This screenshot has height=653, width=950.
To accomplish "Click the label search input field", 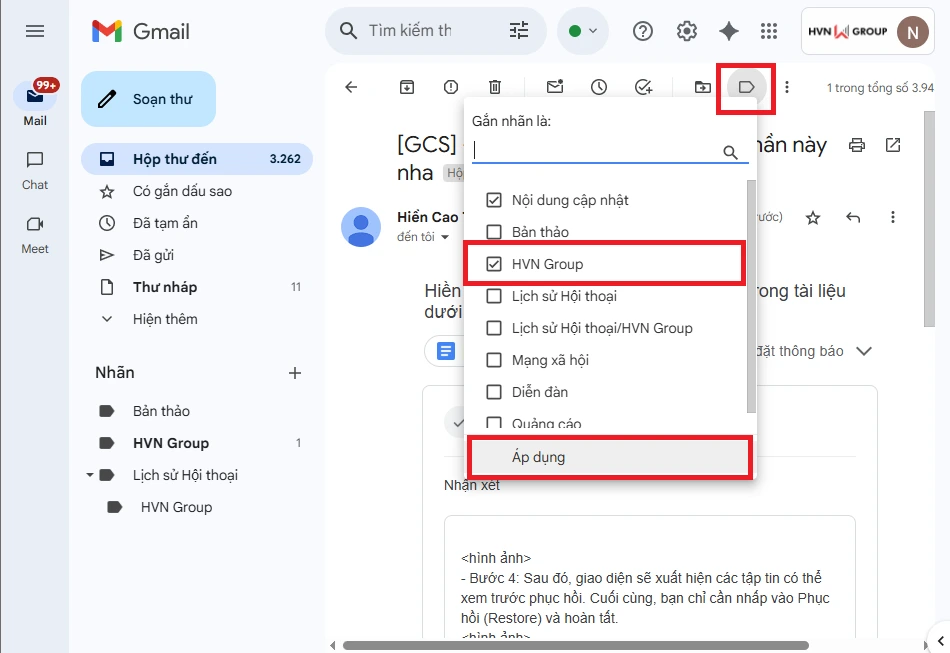I will pyautogui.click(x=595, y=151).
